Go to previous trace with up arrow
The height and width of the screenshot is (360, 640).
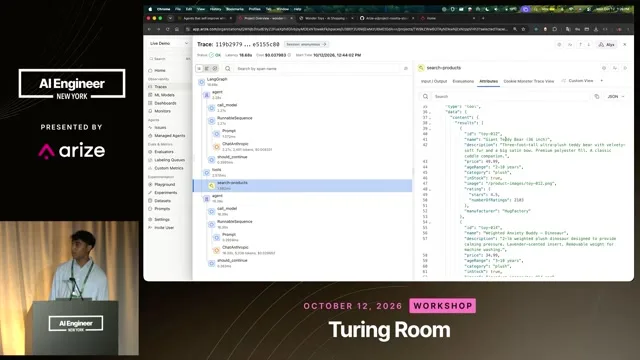(580, 44)
